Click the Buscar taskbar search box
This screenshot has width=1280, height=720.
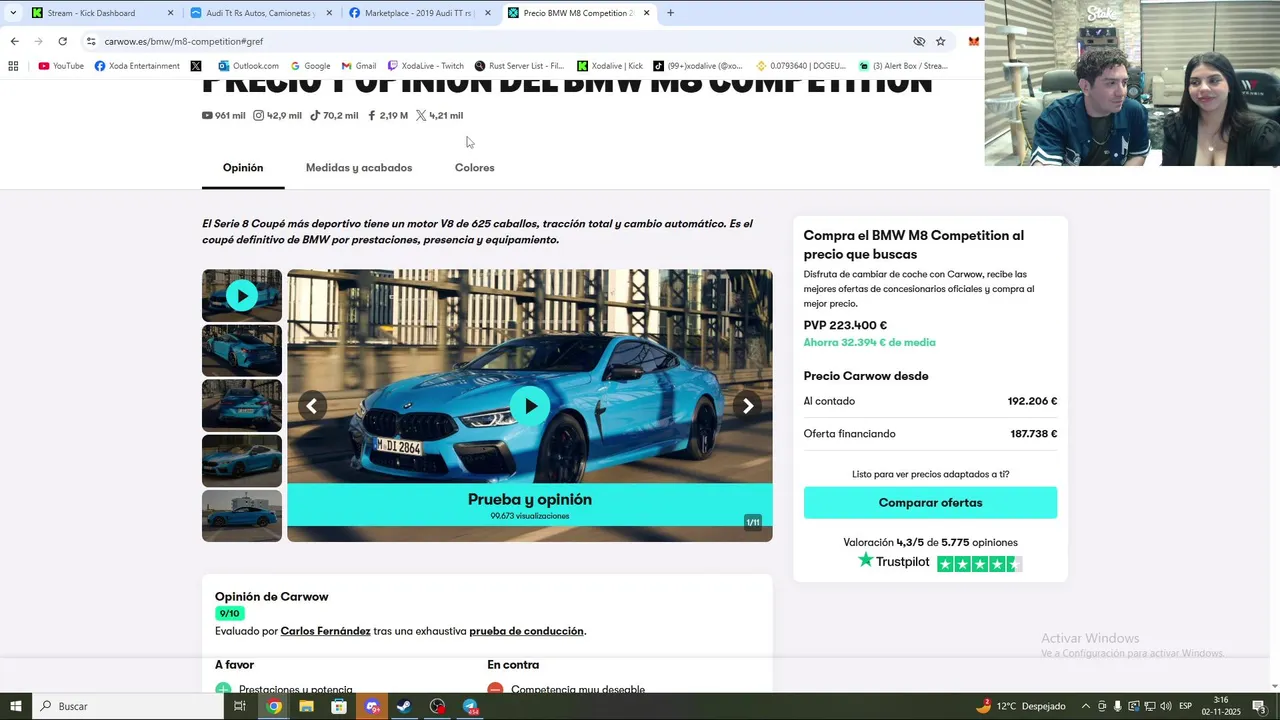click(x=128, y=706)
